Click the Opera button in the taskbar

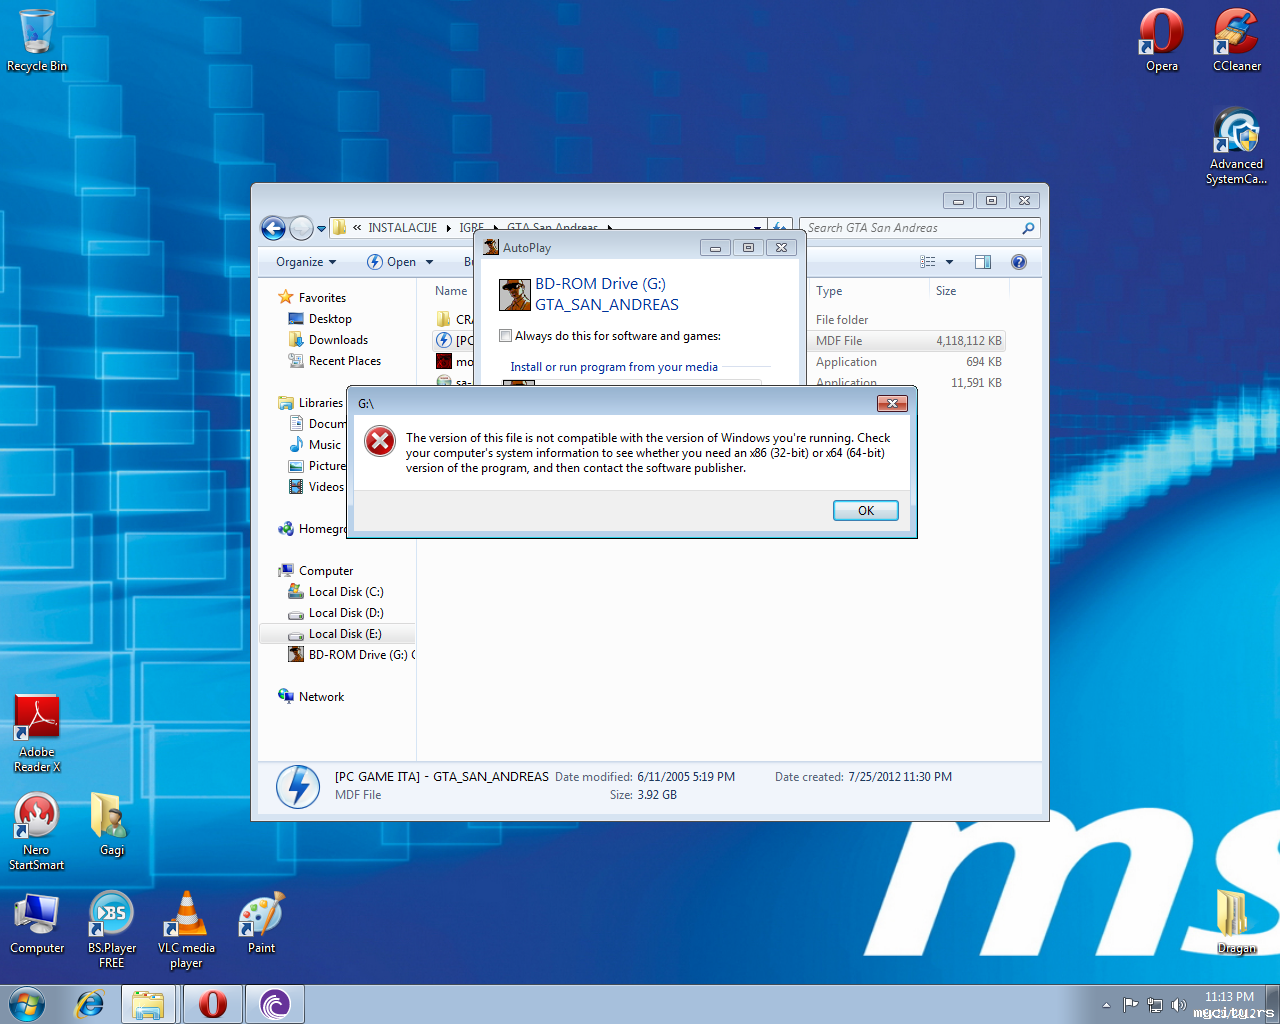(212, 1004)
